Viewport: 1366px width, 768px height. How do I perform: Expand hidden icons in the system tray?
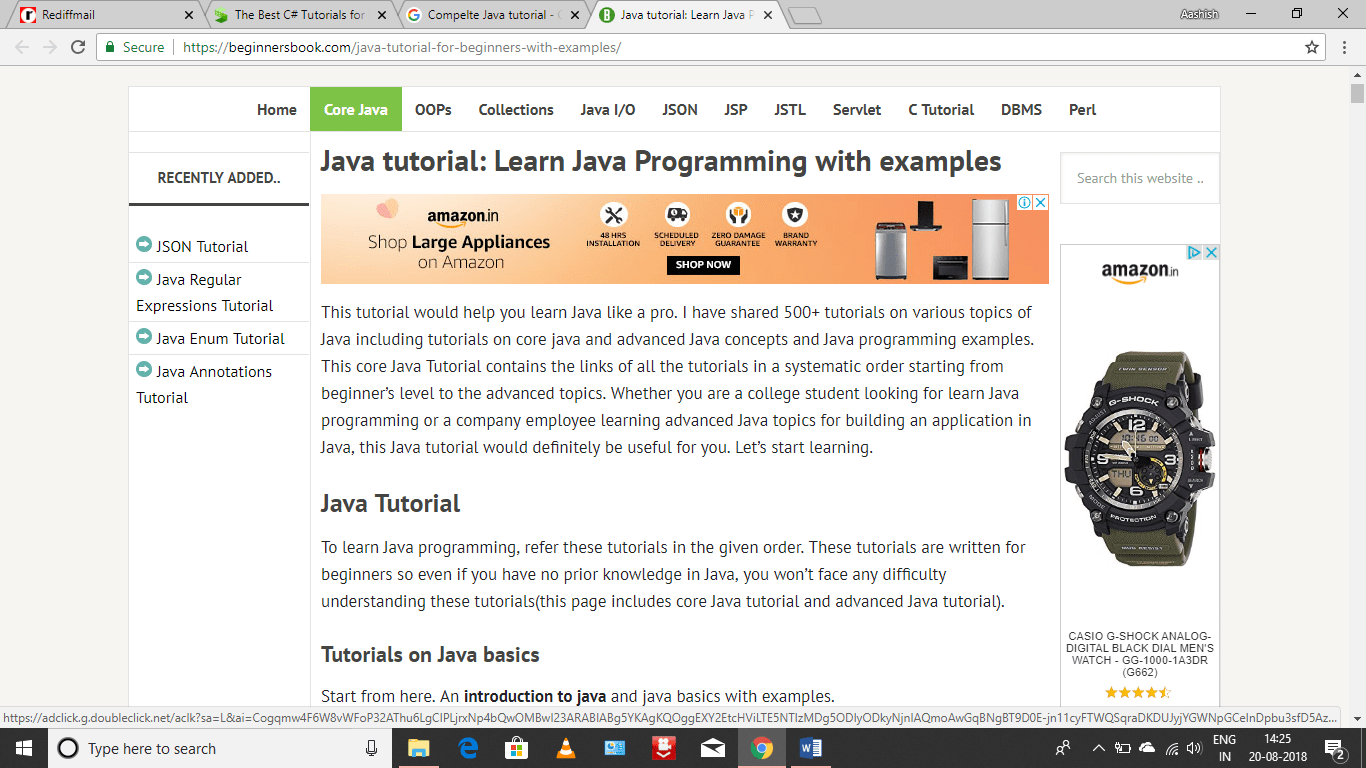point(1098,748)
